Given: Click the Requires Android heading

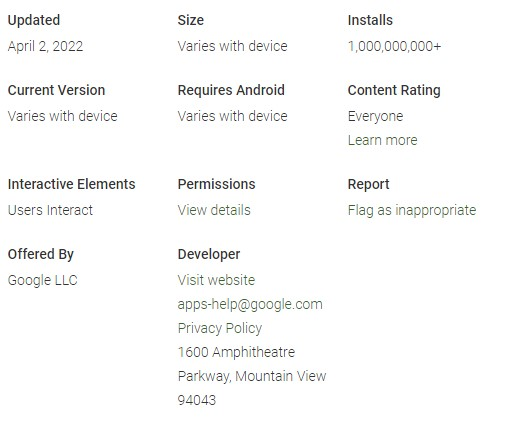Looking at the screenshot, I should coord(231,90).
